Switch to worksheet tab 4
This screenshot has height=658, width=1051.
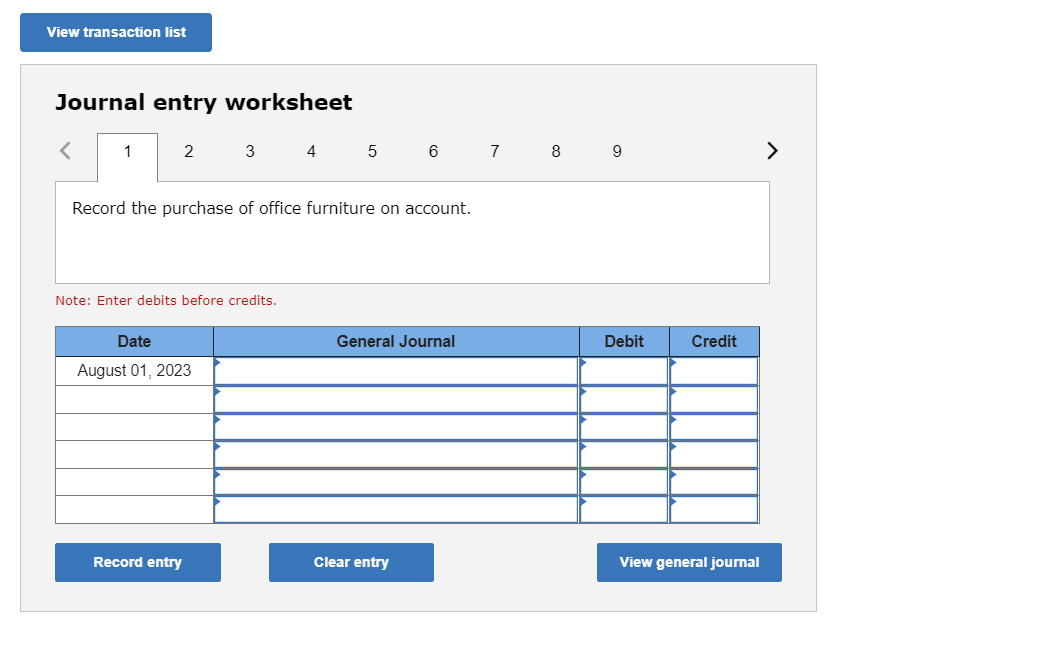point(311,151)
